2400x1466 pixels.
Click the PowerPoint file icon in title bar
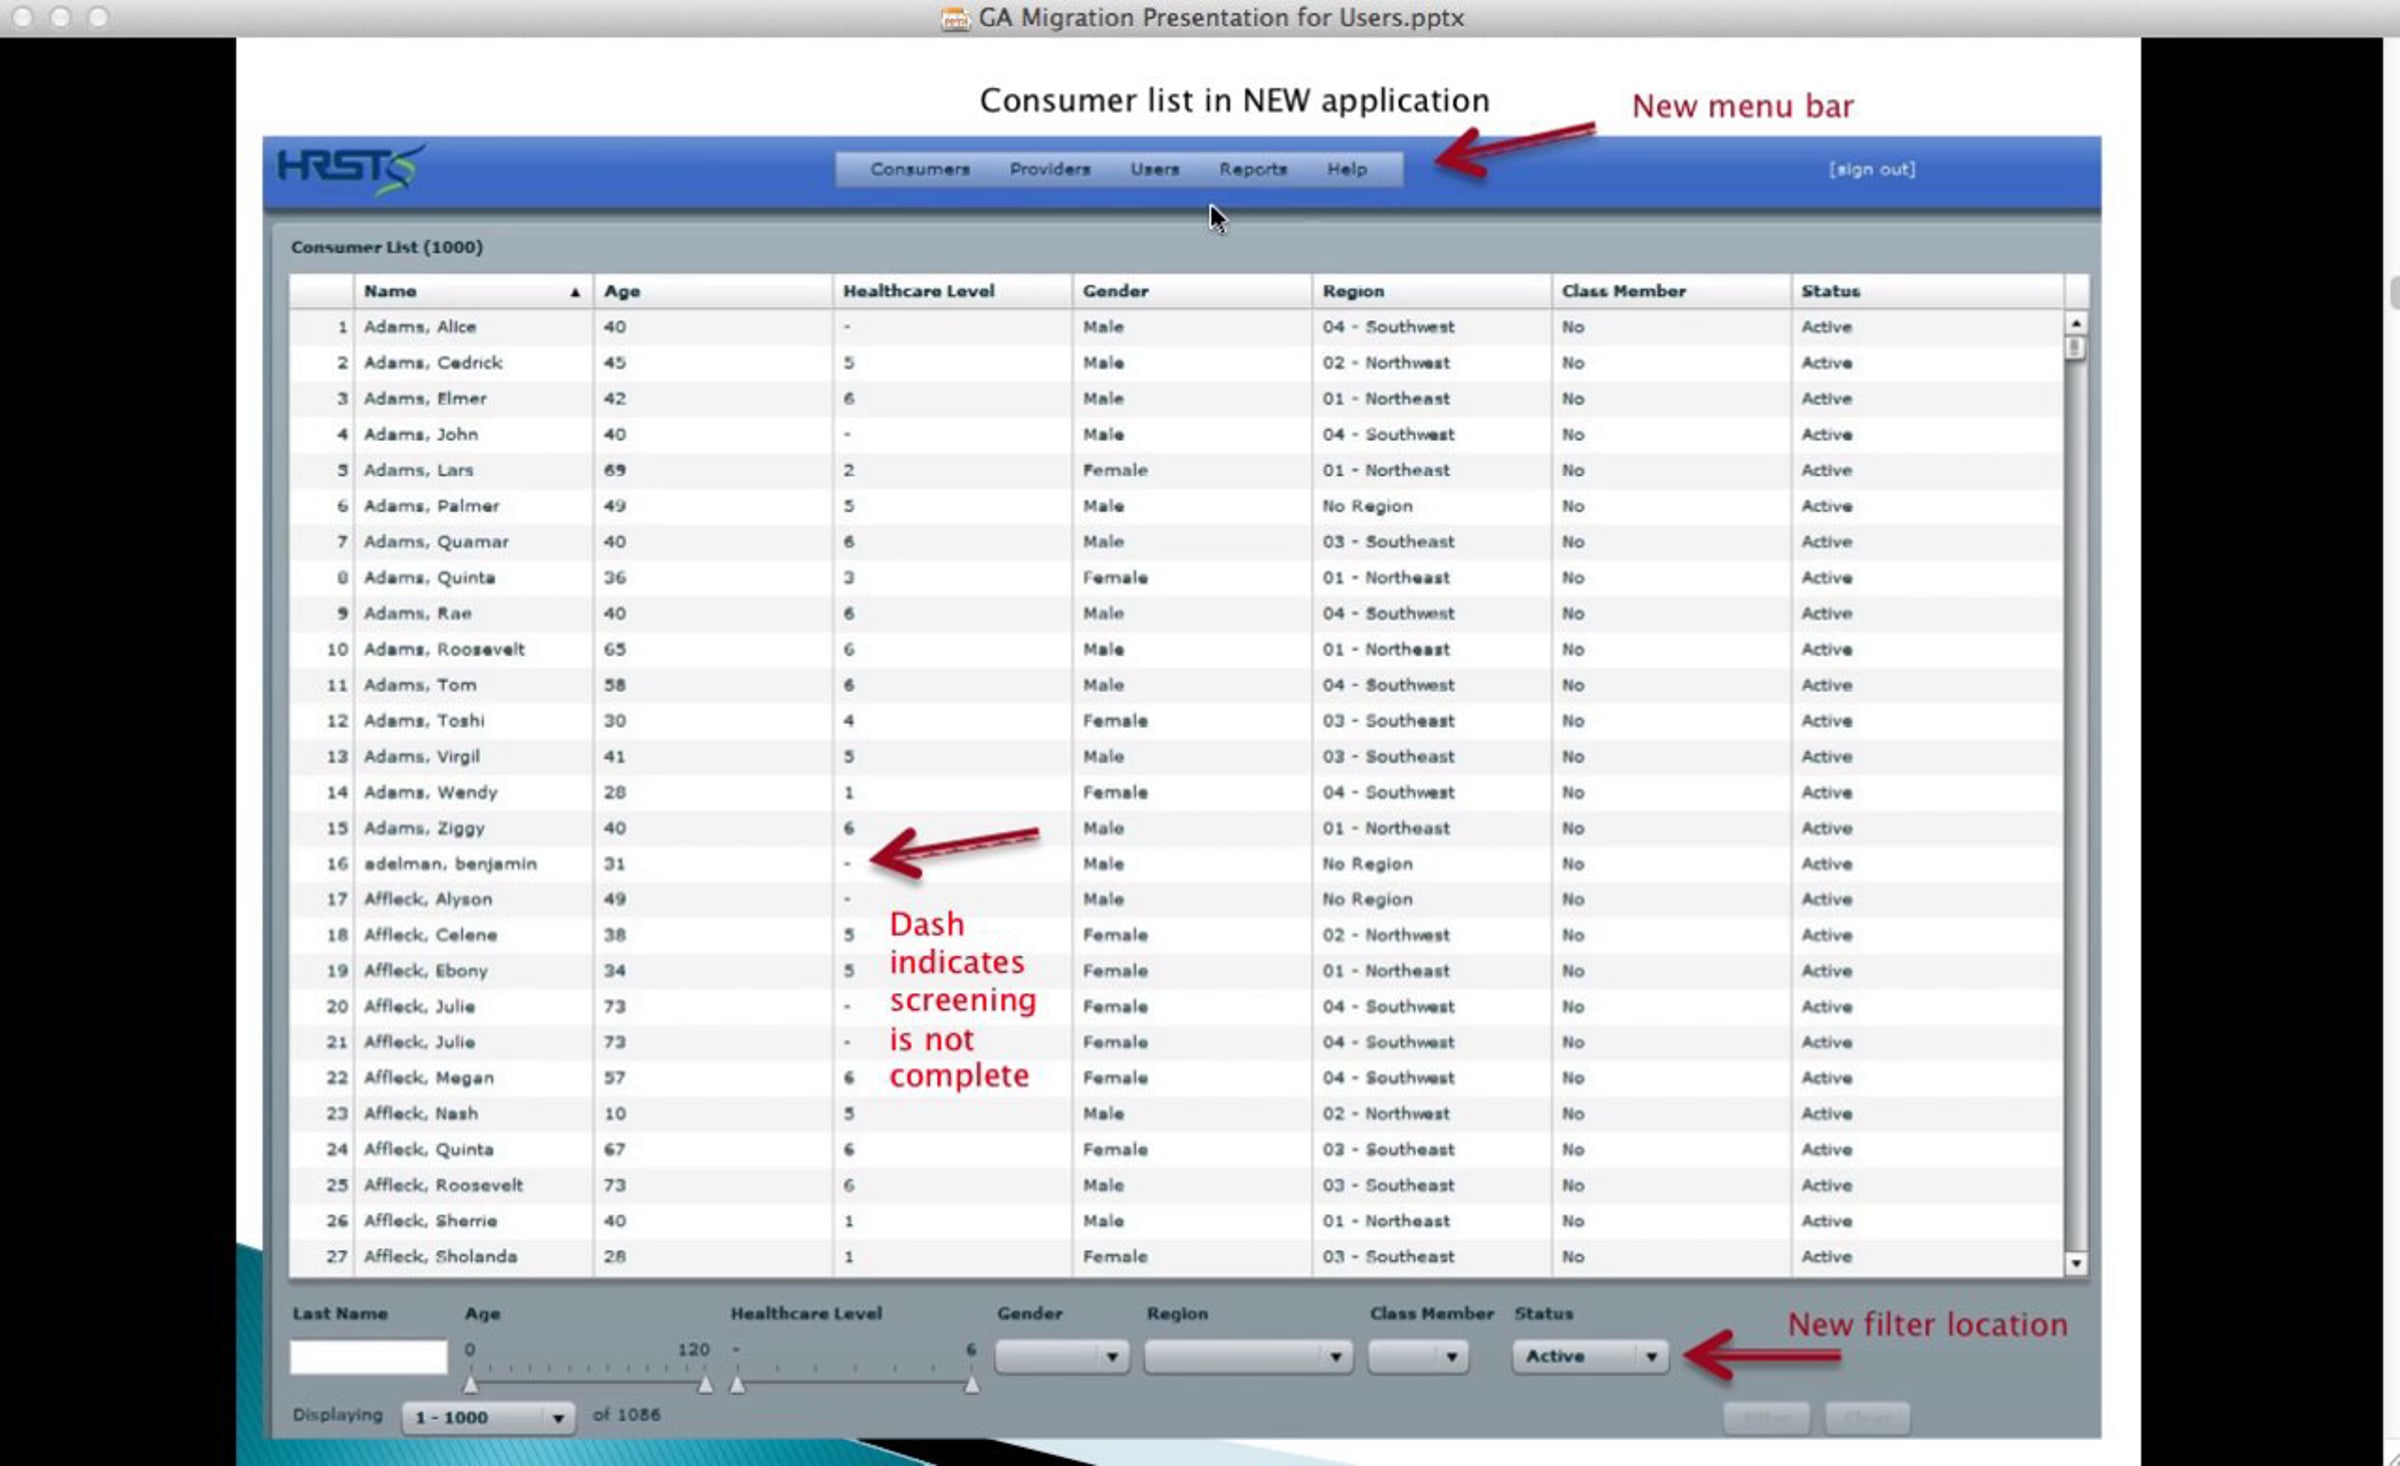[x=954, y=18]
